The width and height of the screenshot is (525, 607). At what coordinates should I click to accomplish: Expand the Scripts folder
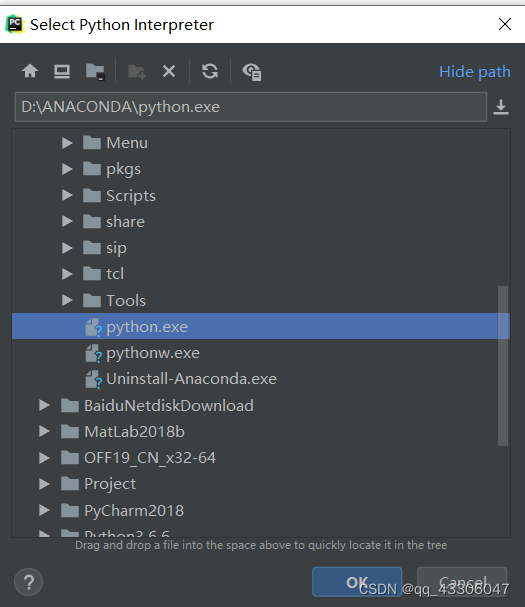(67, 195)
